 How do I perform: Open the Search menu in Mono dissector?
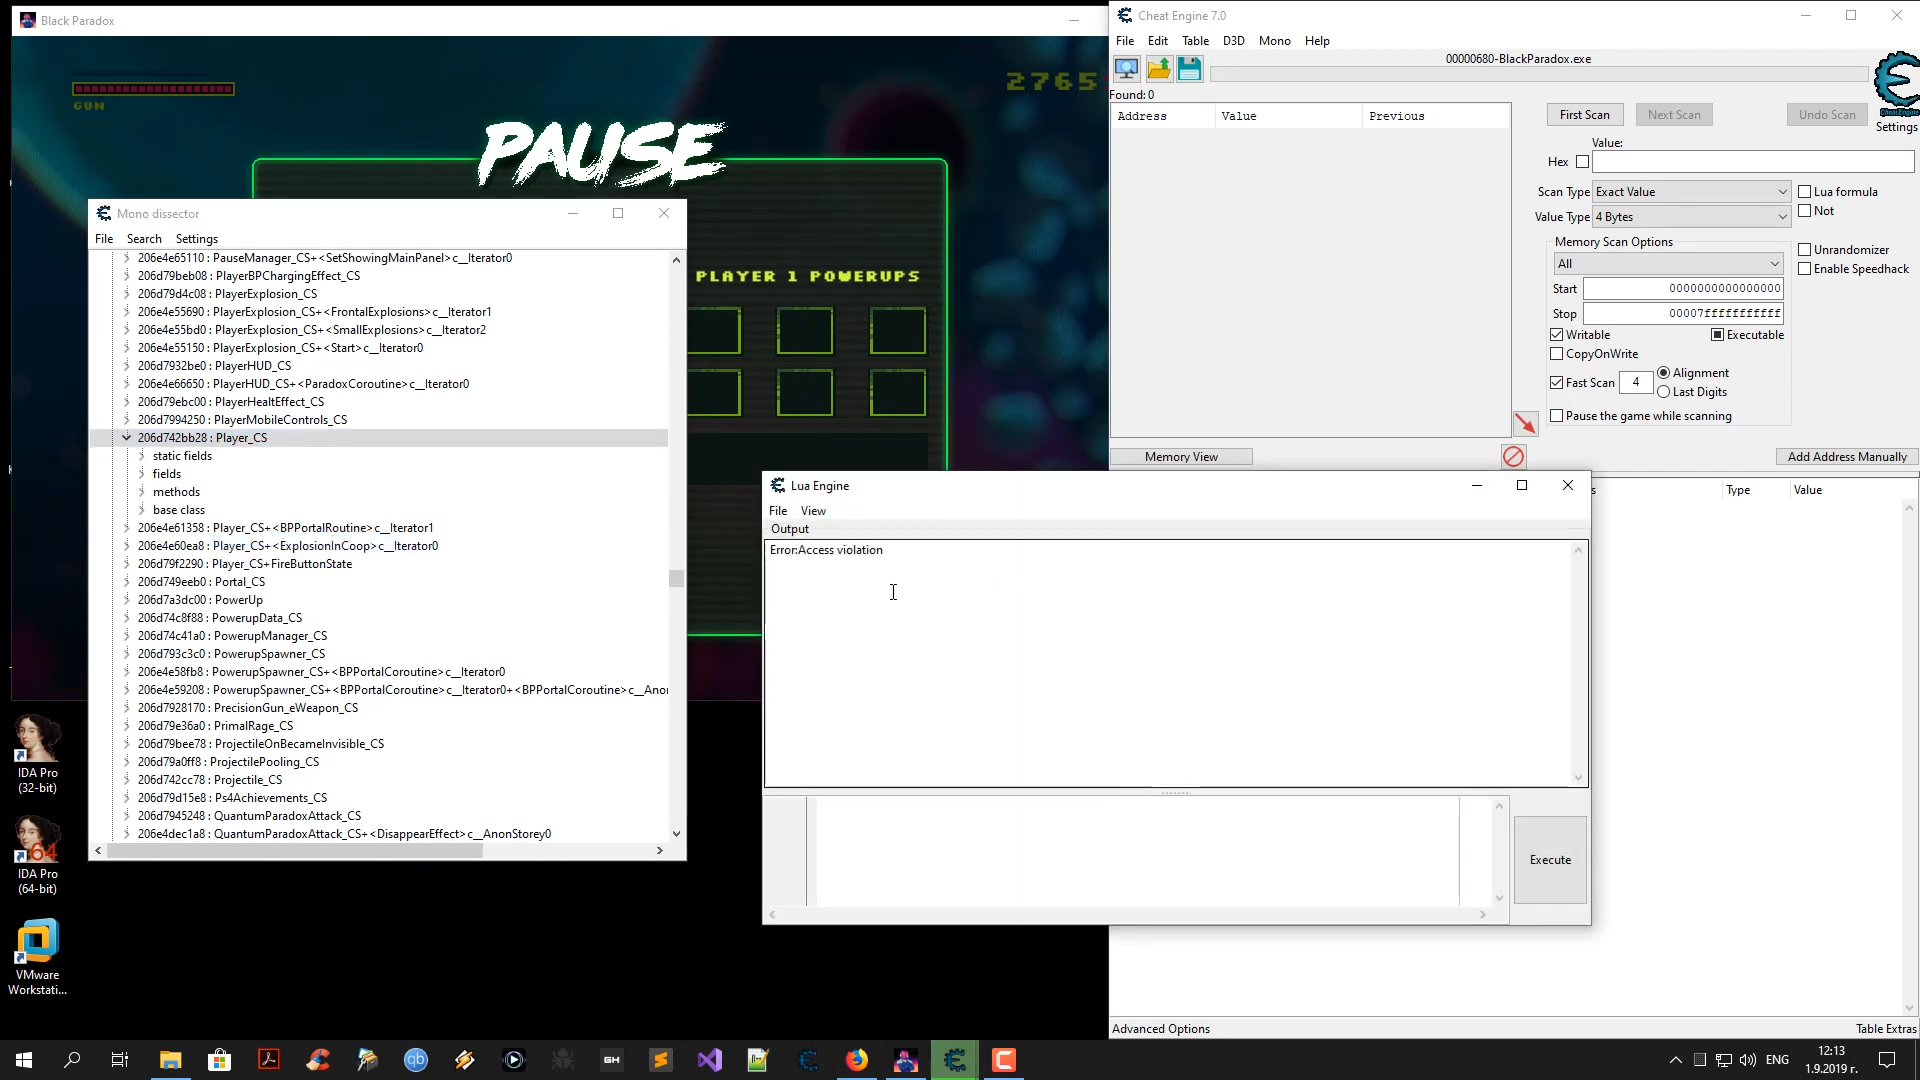(144, 239)
